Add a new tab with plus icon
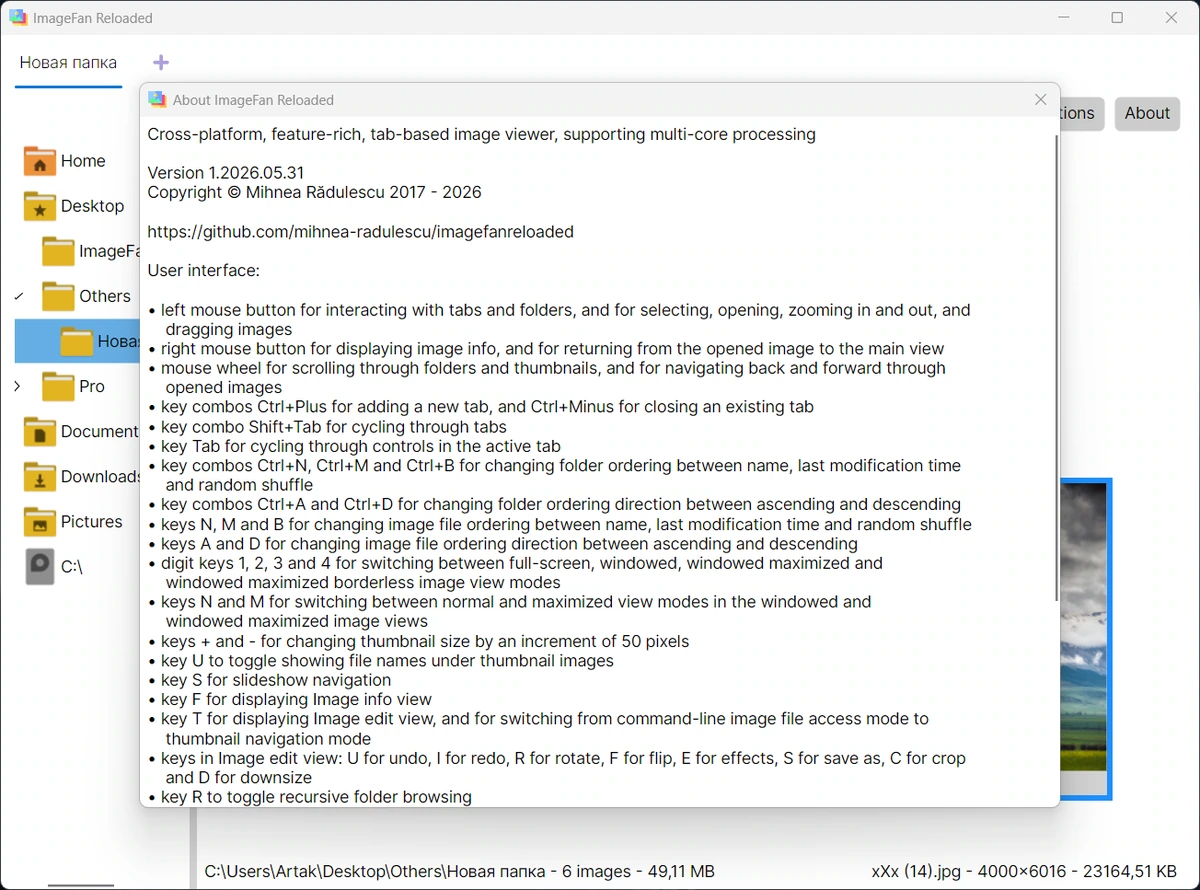The width and height of the screenshot is (1200, 890). pyautogui.click(x=161, y=62)
